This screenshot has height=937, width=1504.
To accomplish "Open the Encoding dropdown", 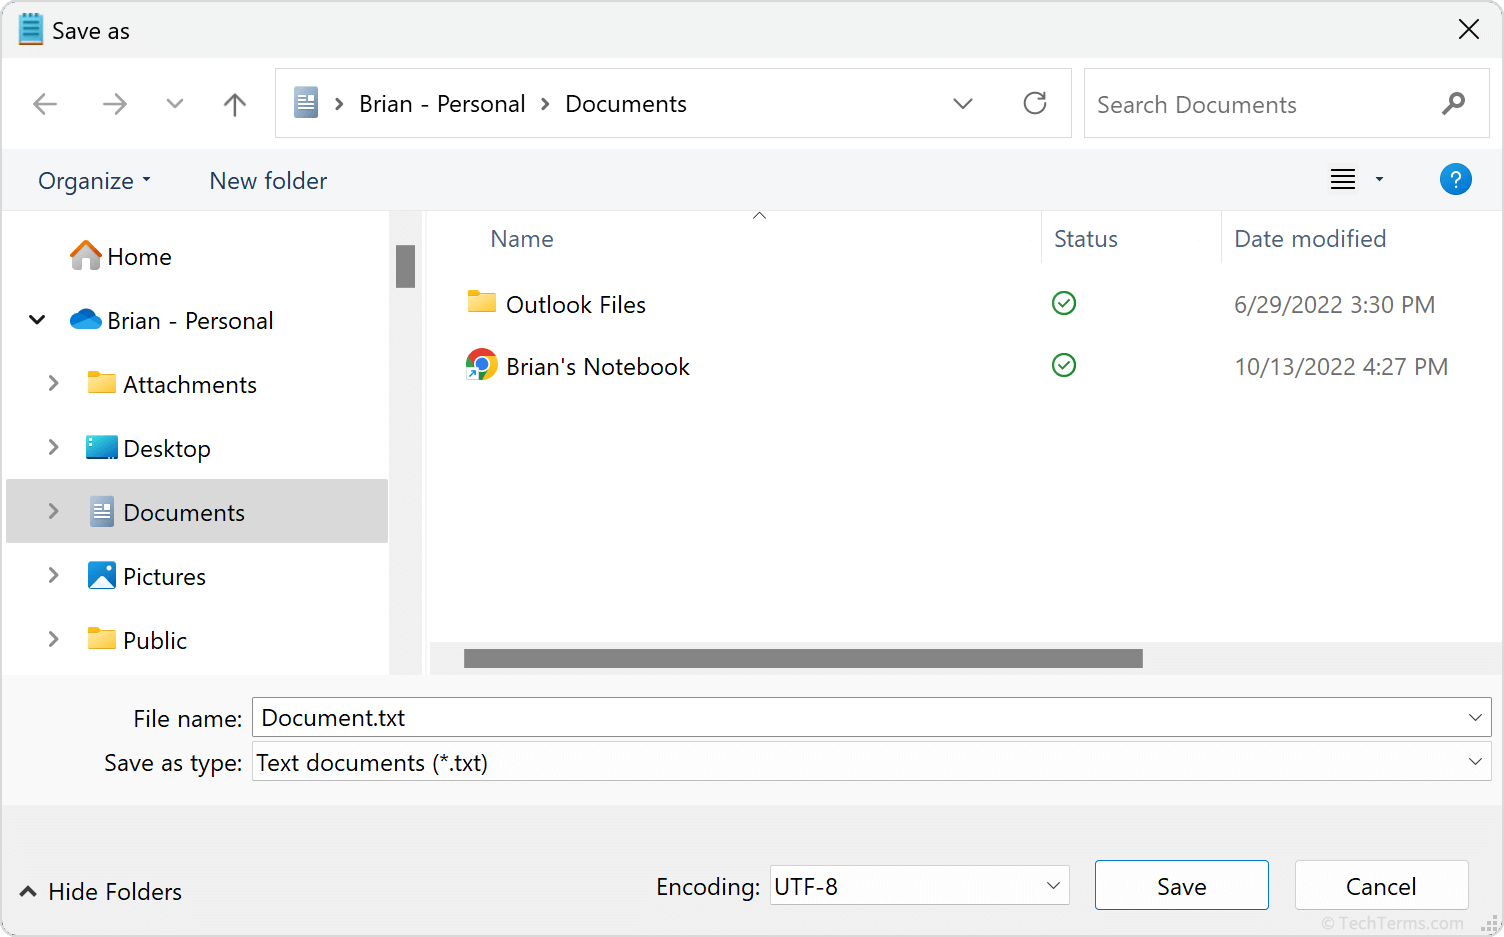I will 1052,885.
